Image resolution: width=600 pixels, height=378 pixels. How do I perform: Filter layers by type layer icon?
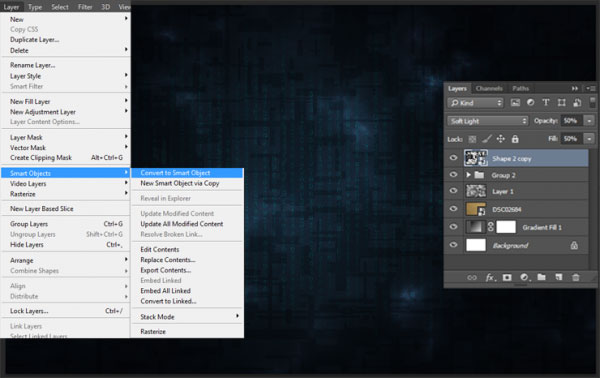click(x=546, y=103)
